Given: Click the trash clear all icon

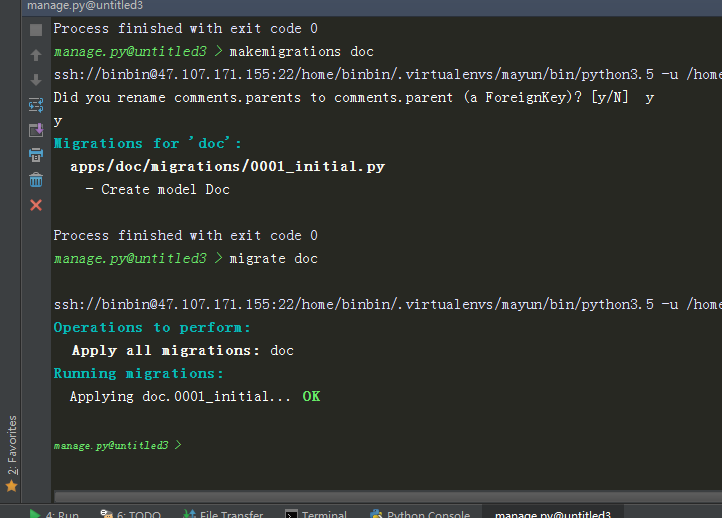Looking at the screenshot, I should (x=36, y=180).
